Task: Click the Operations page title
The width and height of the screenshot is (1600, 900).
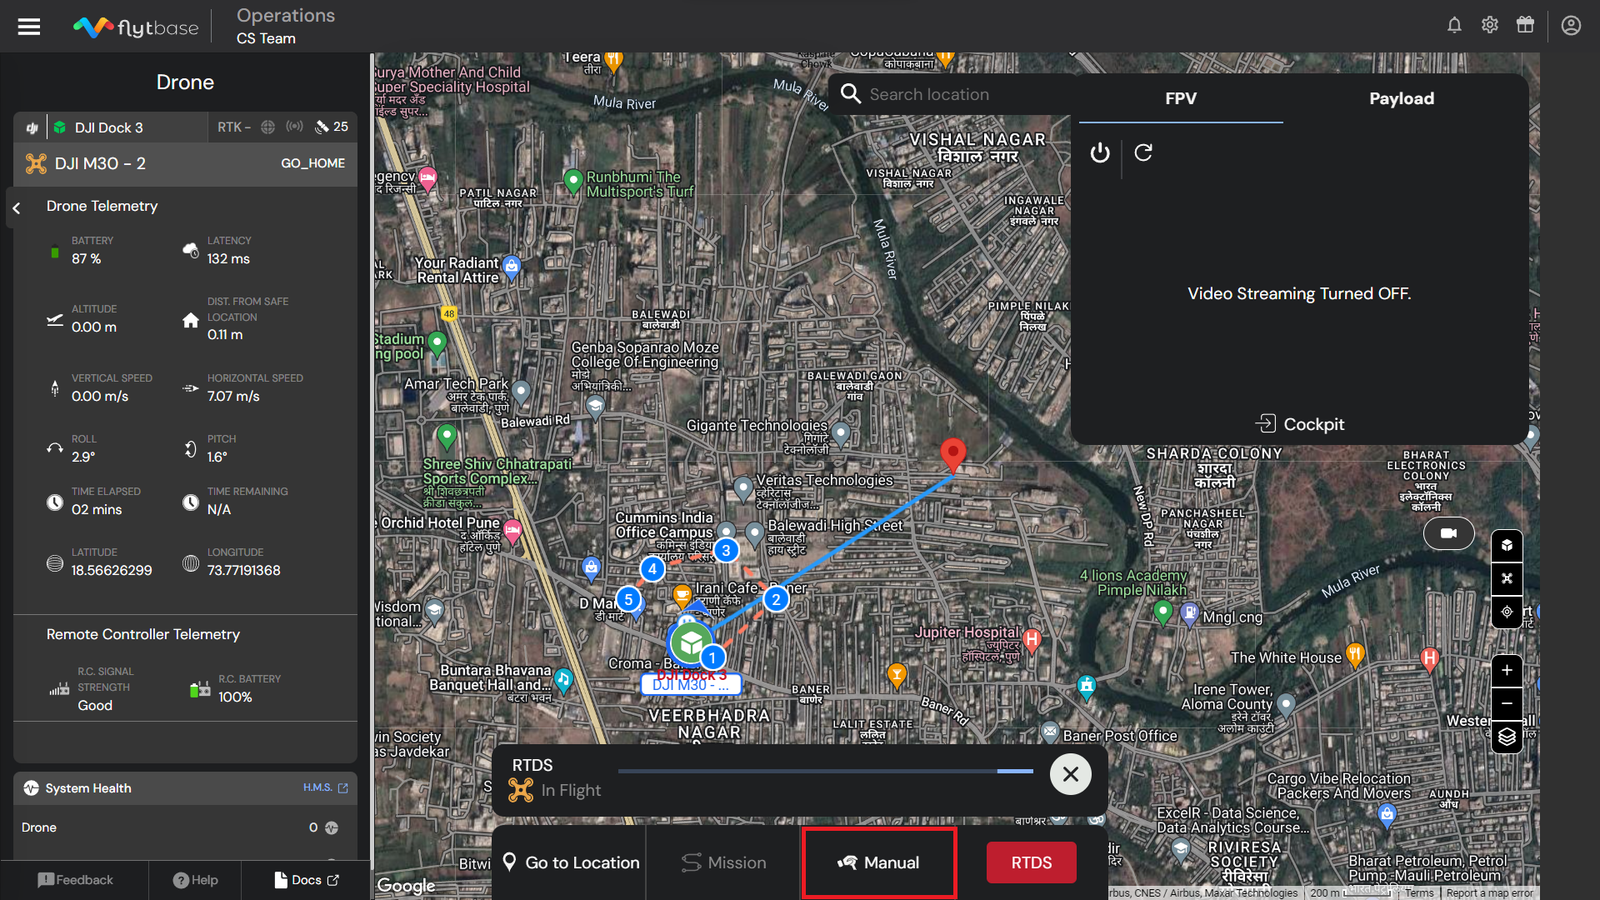Action: tap(286, 16)
